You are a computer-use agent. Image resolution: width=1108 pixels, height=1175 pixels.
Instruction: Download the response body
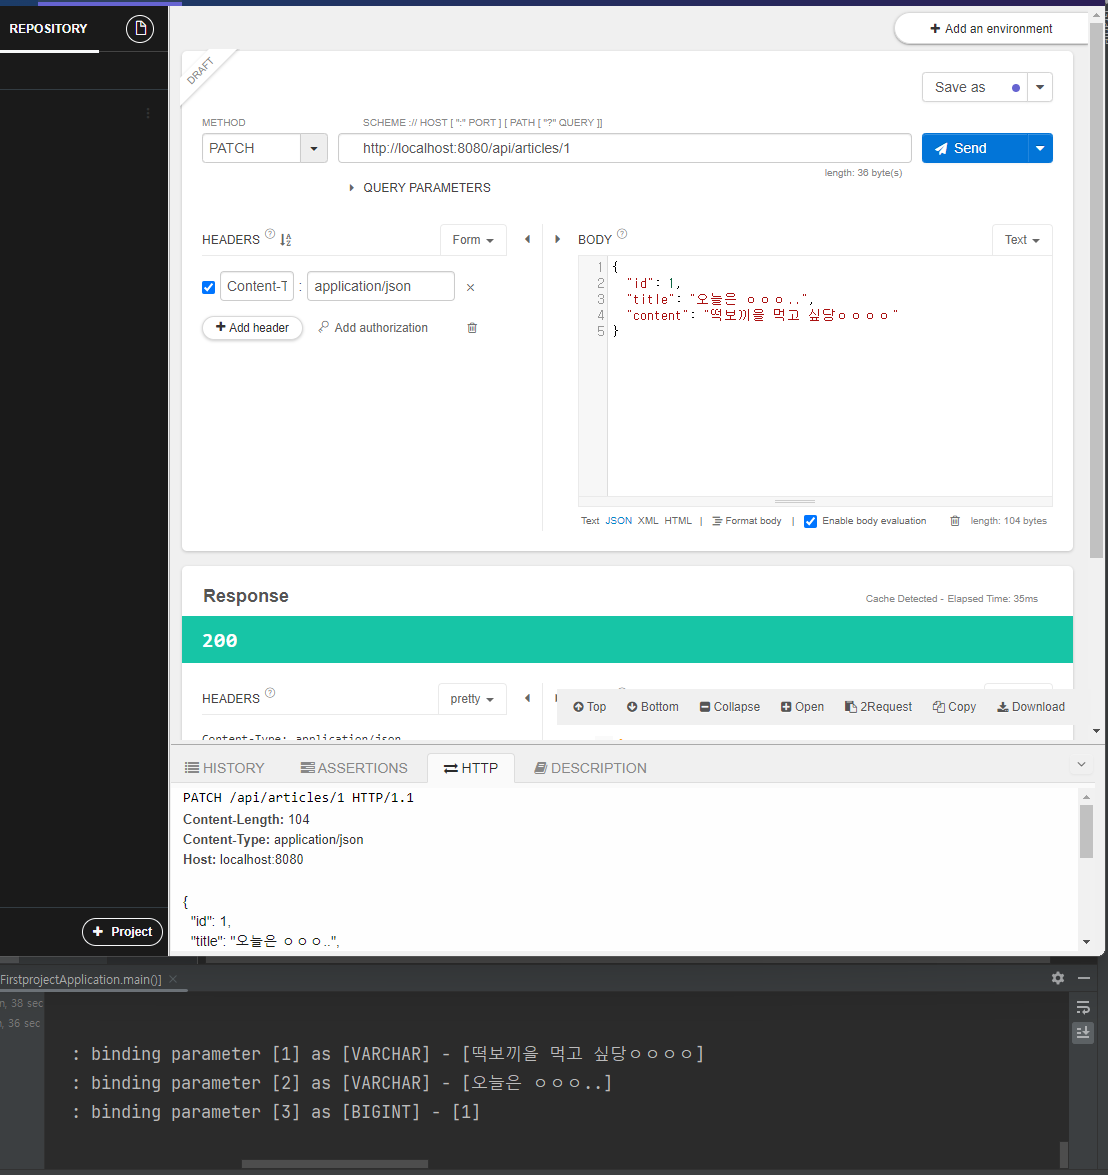pyautogui.click(x=1031, y=707)
